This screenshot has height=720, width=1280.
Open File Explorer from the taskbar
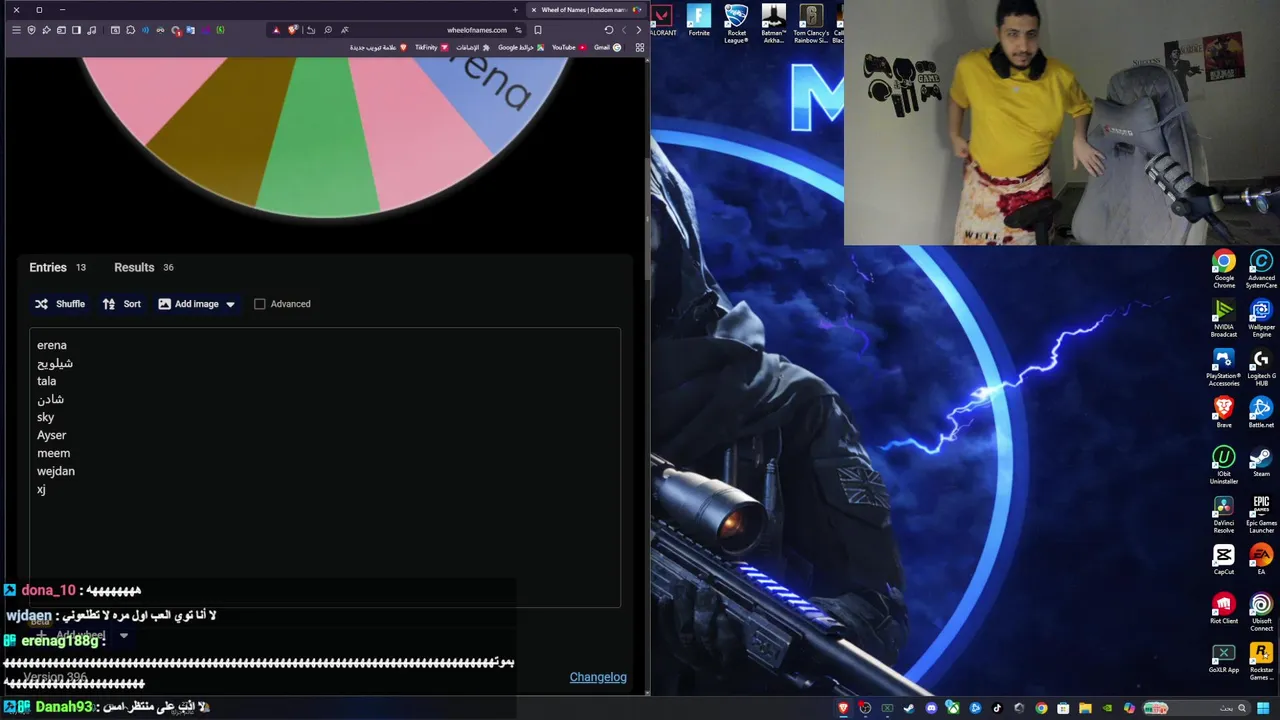[1086, 708]
